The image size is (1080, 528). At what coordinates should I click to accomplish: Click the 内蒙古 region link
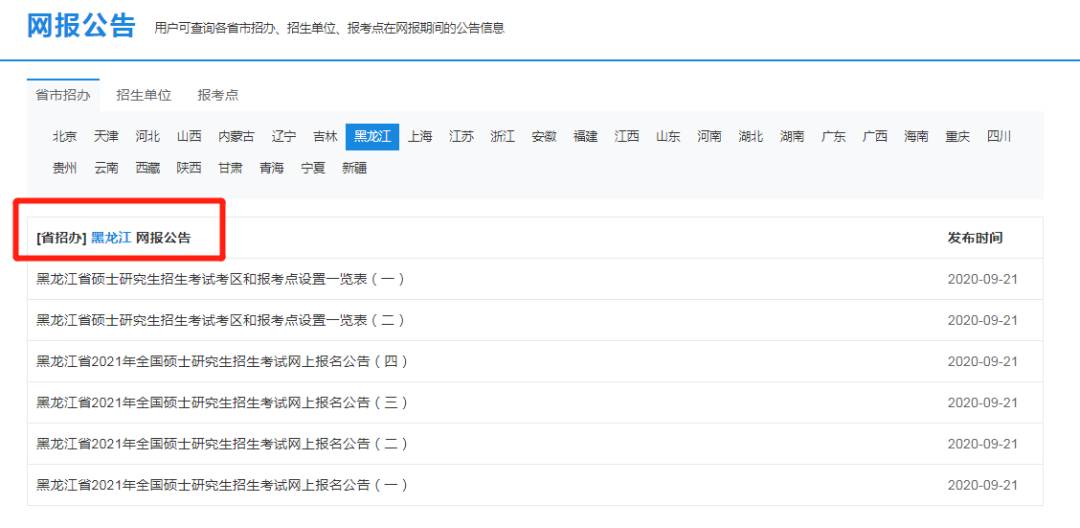coord(236,137)
